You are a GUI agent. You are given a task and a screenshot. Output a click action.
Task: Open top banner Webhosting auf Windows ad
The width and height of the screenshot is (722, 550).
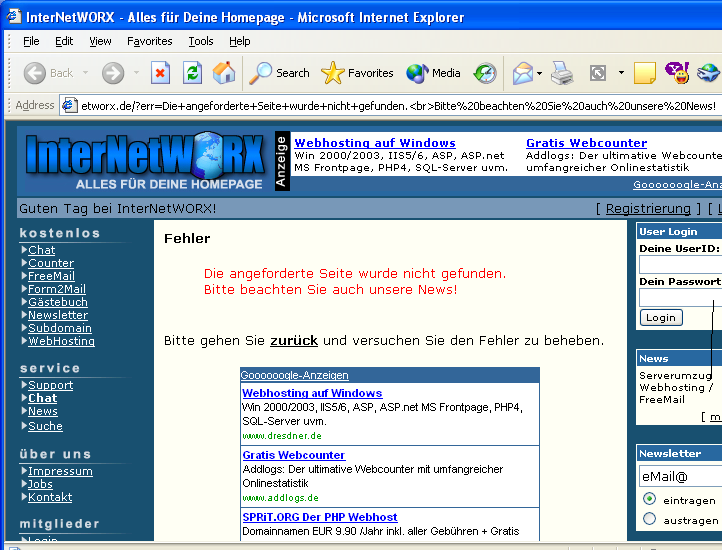coord(375,143)
